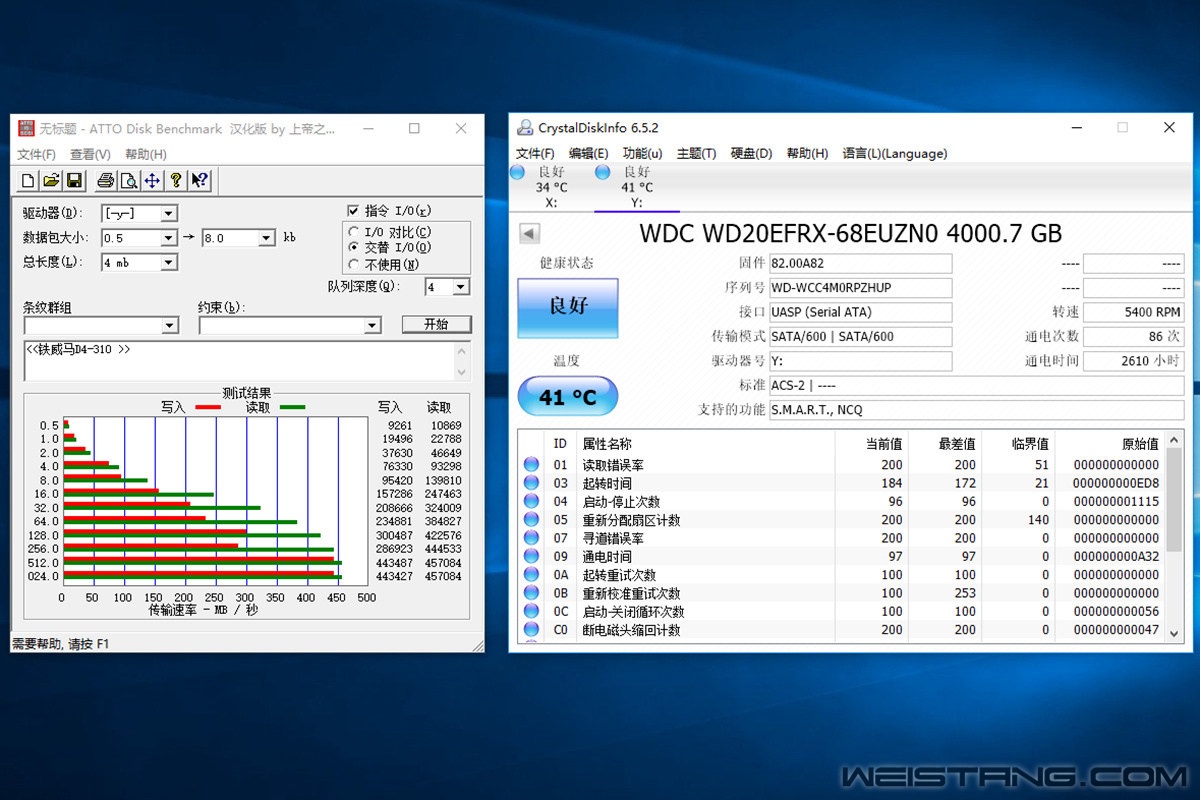
Task: Click status orb for attribute 03 起转时间
Action: pyautogui.click(x=531, y=483)
